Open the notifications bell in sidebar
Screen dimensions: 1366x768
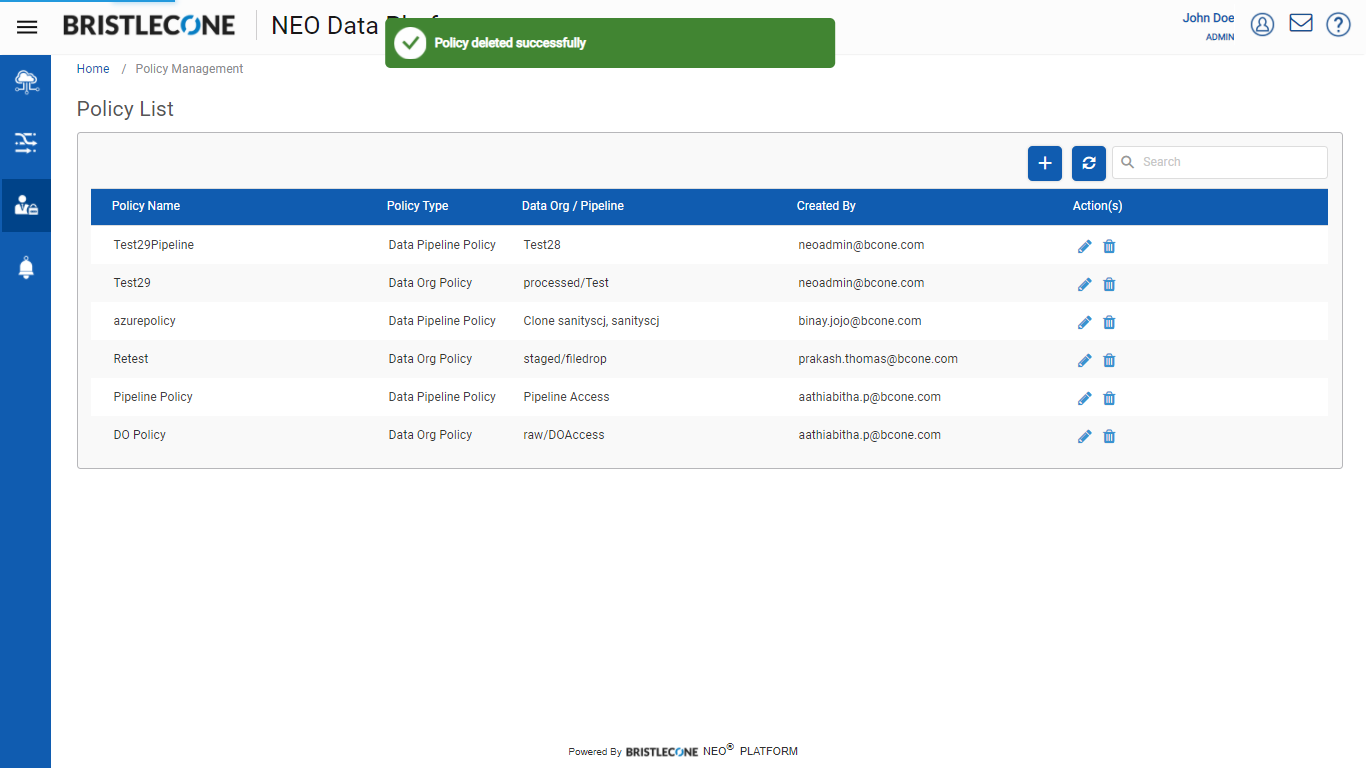coord(26,268)
